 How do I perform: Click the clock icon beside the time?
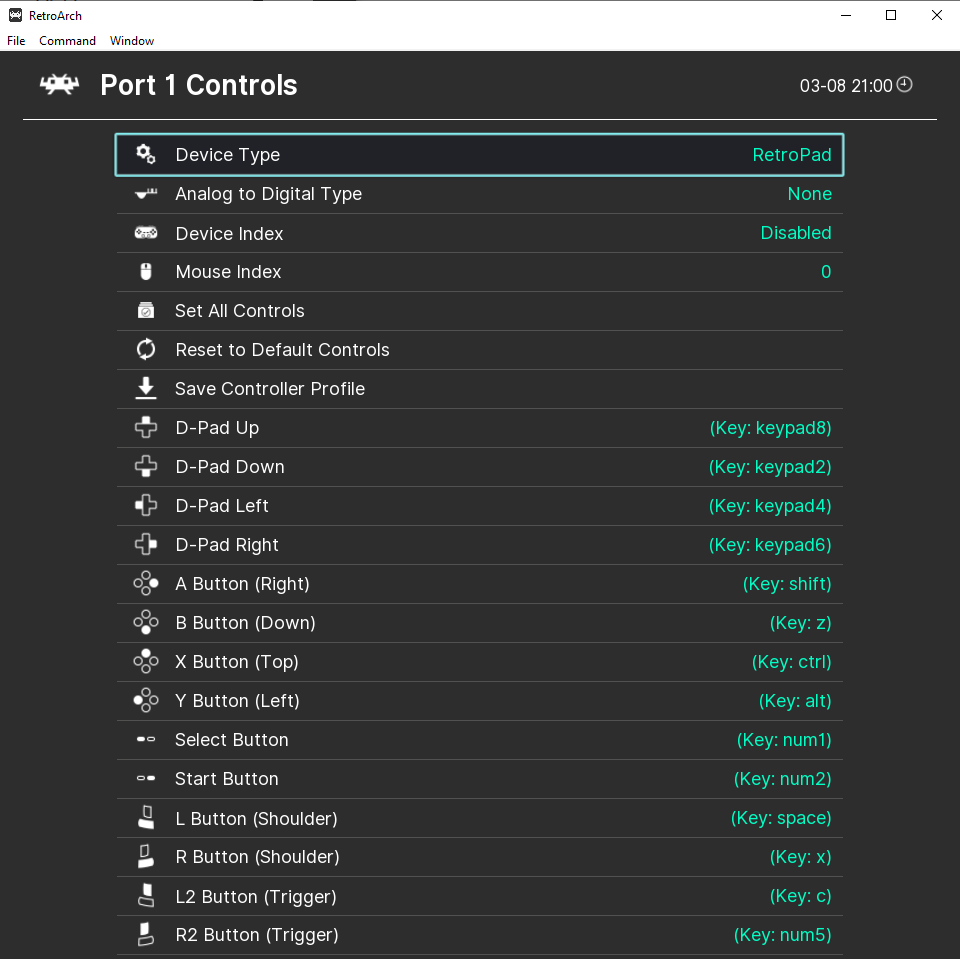click(904, 85)
